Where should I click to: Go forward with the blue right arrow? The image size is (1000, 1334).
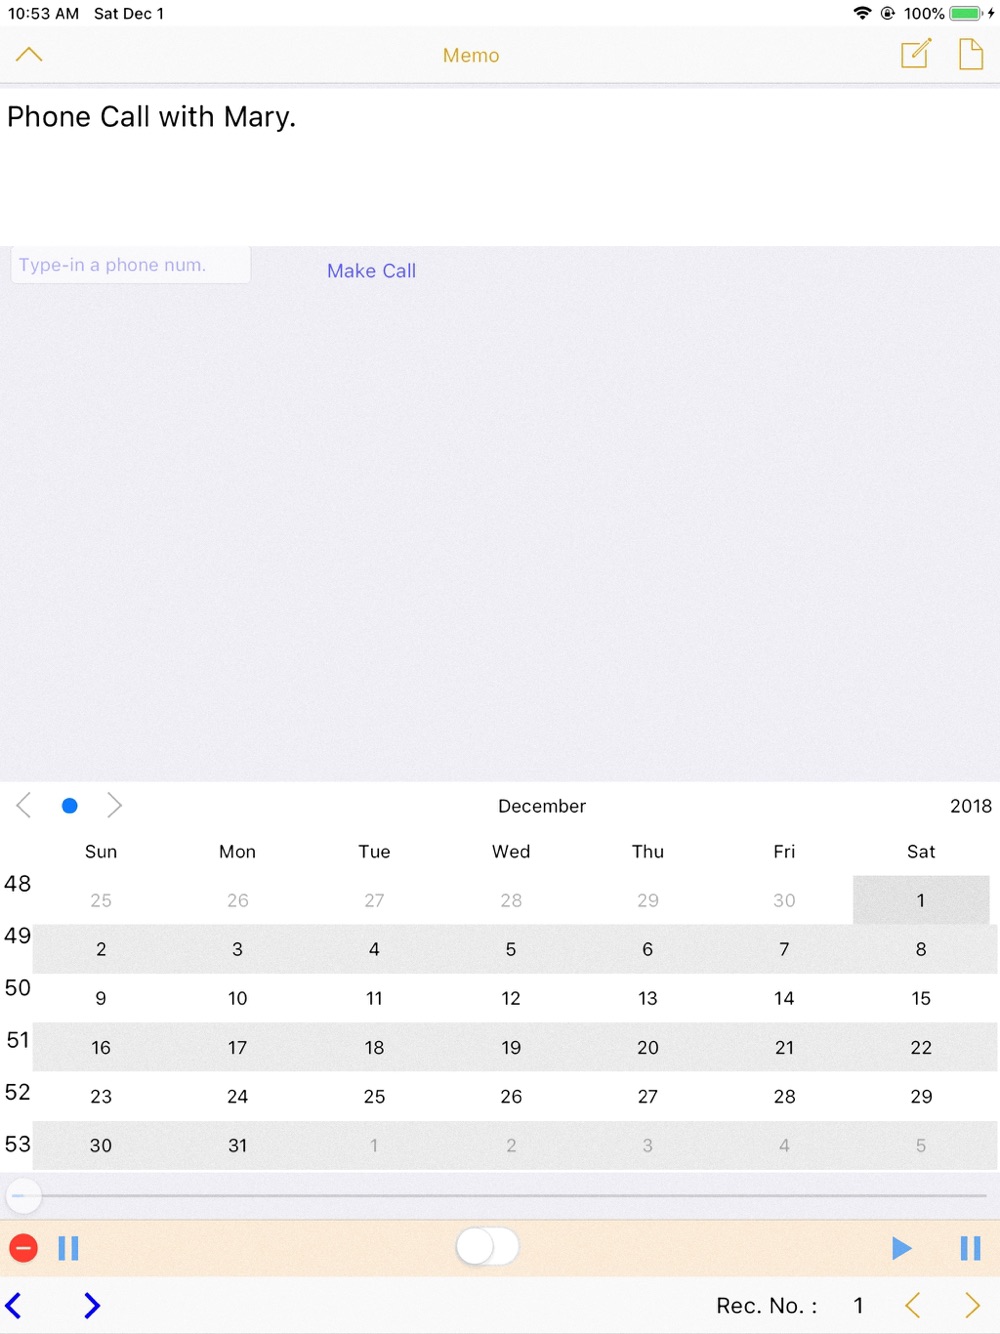click(92, 1305)
